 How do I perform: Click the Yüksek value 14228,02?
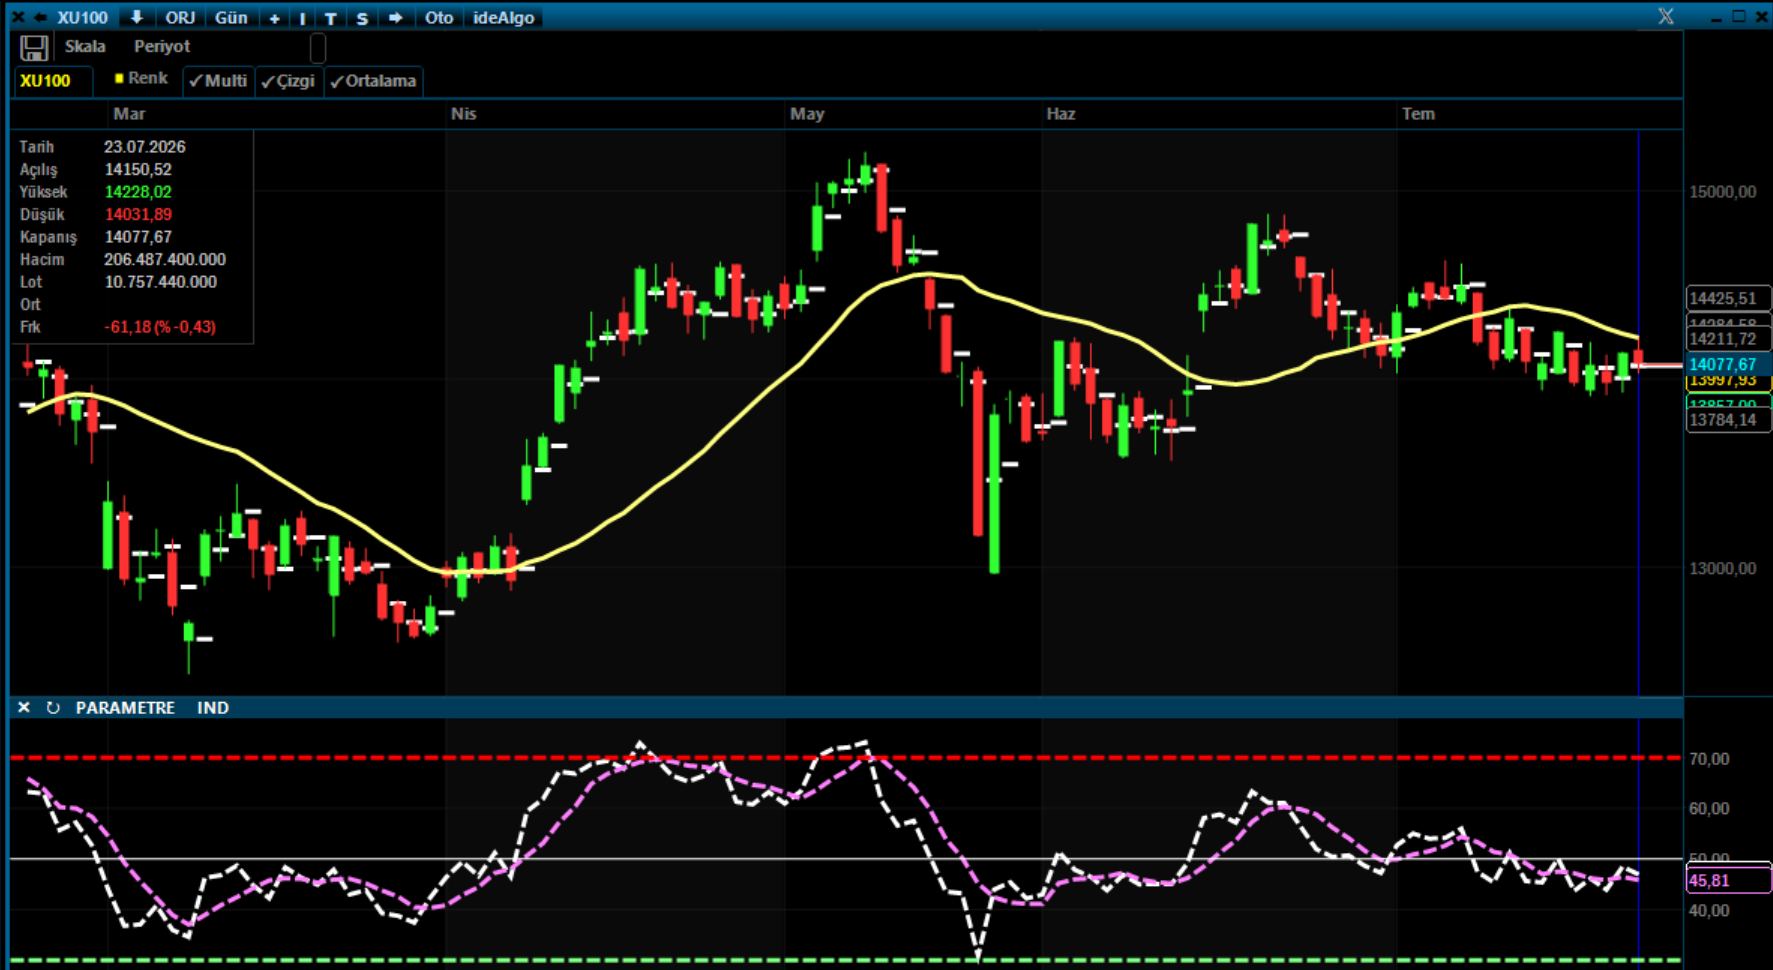click(138, 192)
